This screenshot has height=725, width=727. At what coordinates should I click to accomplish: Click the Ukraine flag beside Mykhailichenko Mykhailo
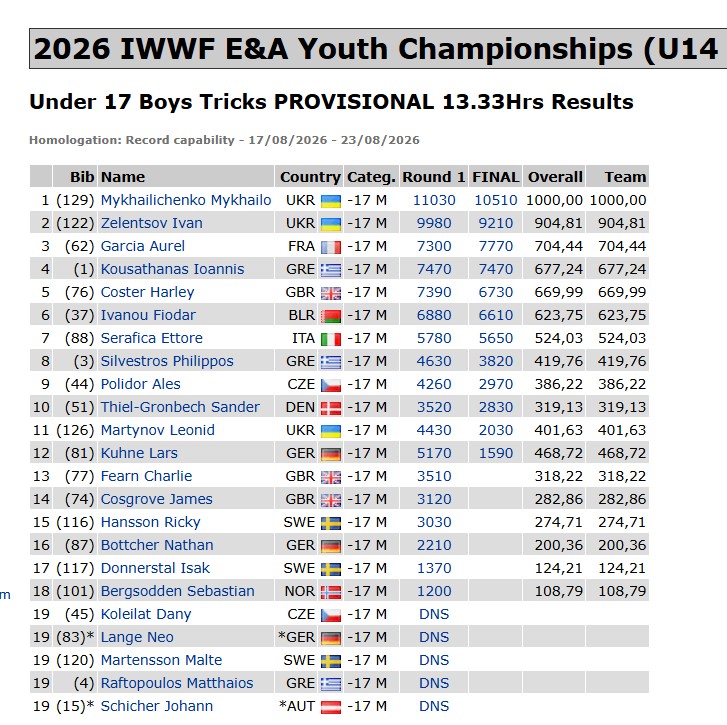331,201
